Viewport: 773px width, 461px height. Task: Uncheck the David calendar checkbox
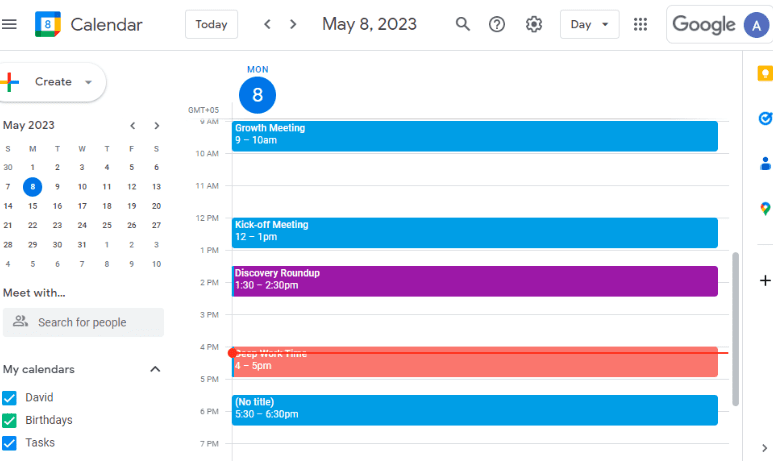9,398
